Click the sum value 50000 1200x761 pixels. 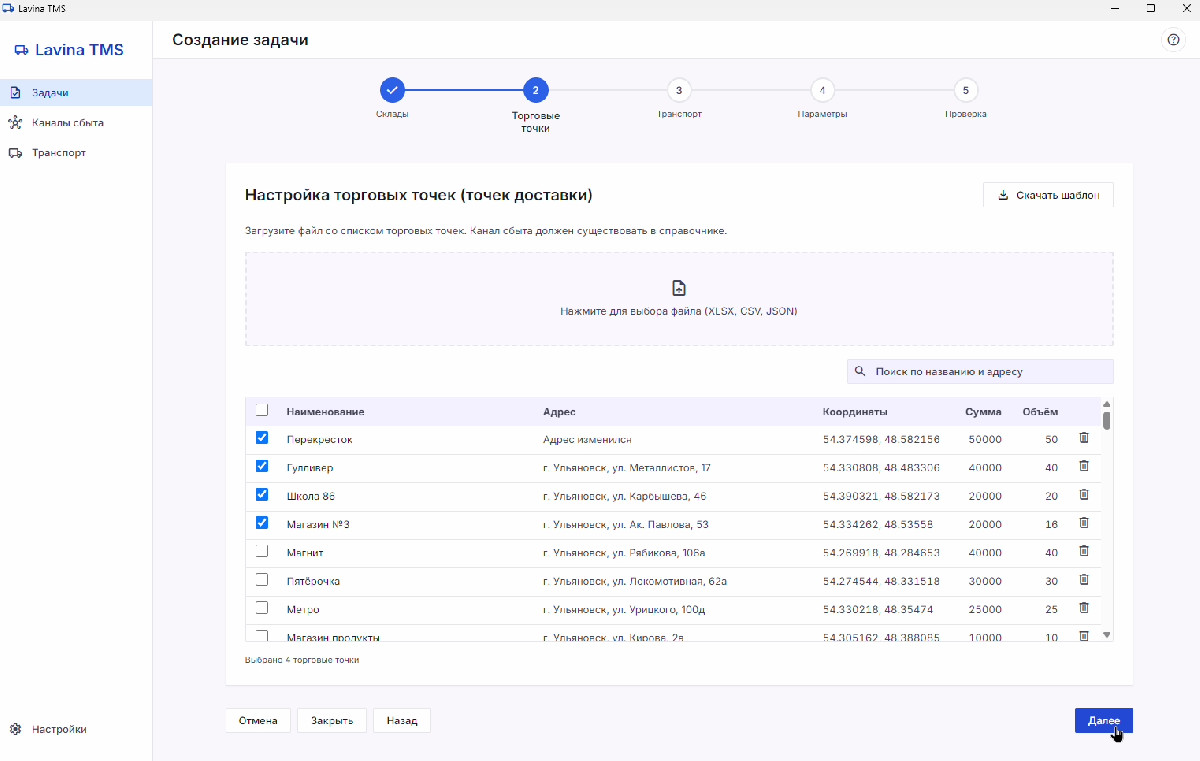click(985, 439)
